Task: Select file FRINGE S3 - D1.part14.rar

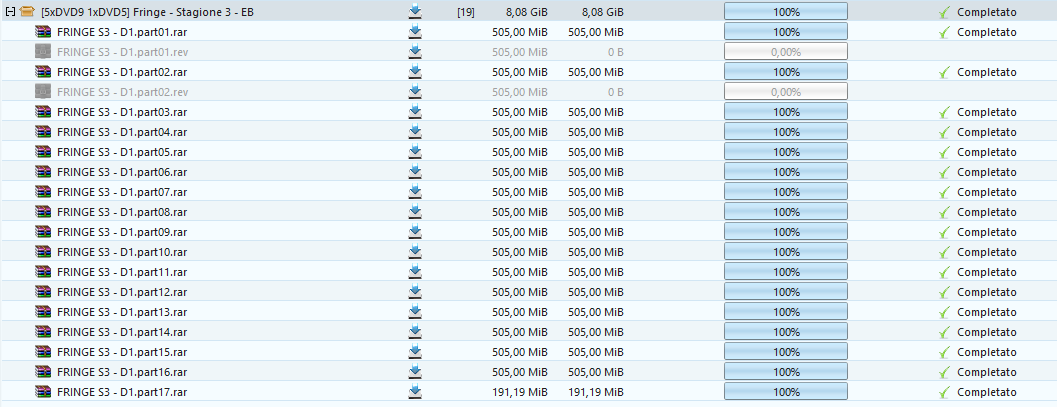Action: tap(122, 332)
